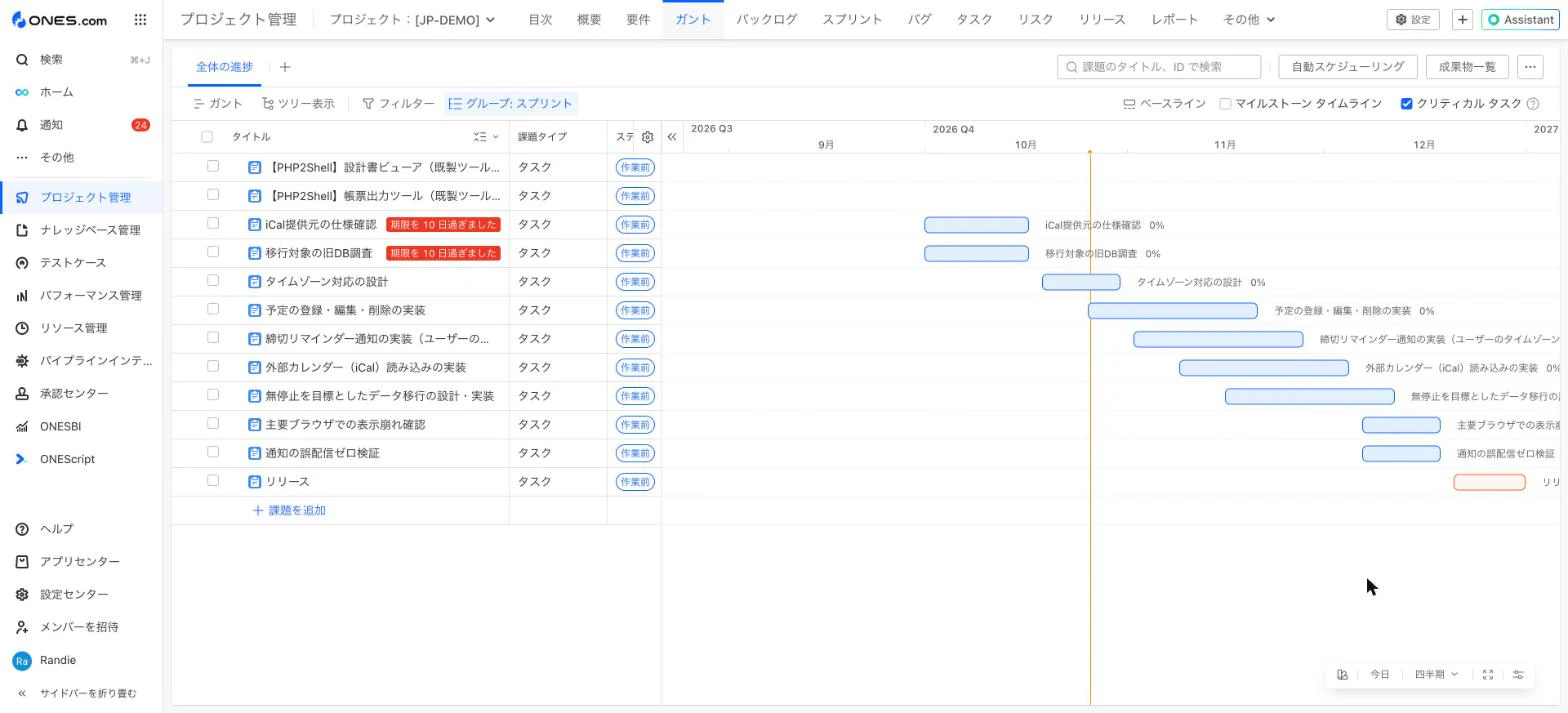The height and width of the screenshot is (713, 1568).
Task: Open パフォーマンス管理 sidebar icon
Action: click(x=22, y=296)
